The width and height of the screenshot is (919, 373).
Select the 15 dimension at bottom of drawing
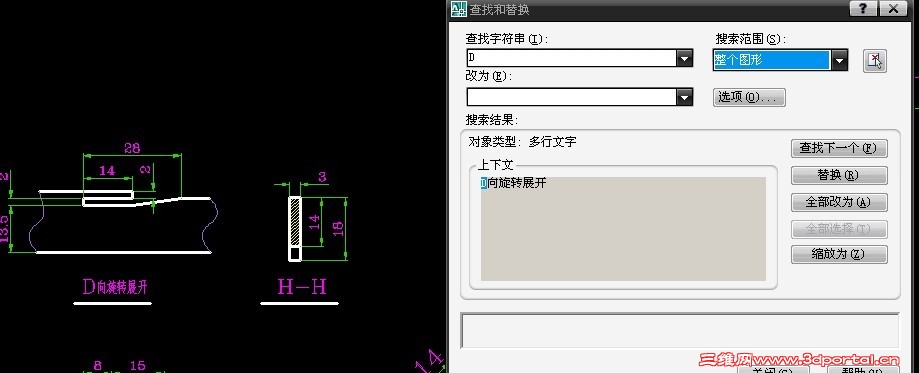coord(137,366)
